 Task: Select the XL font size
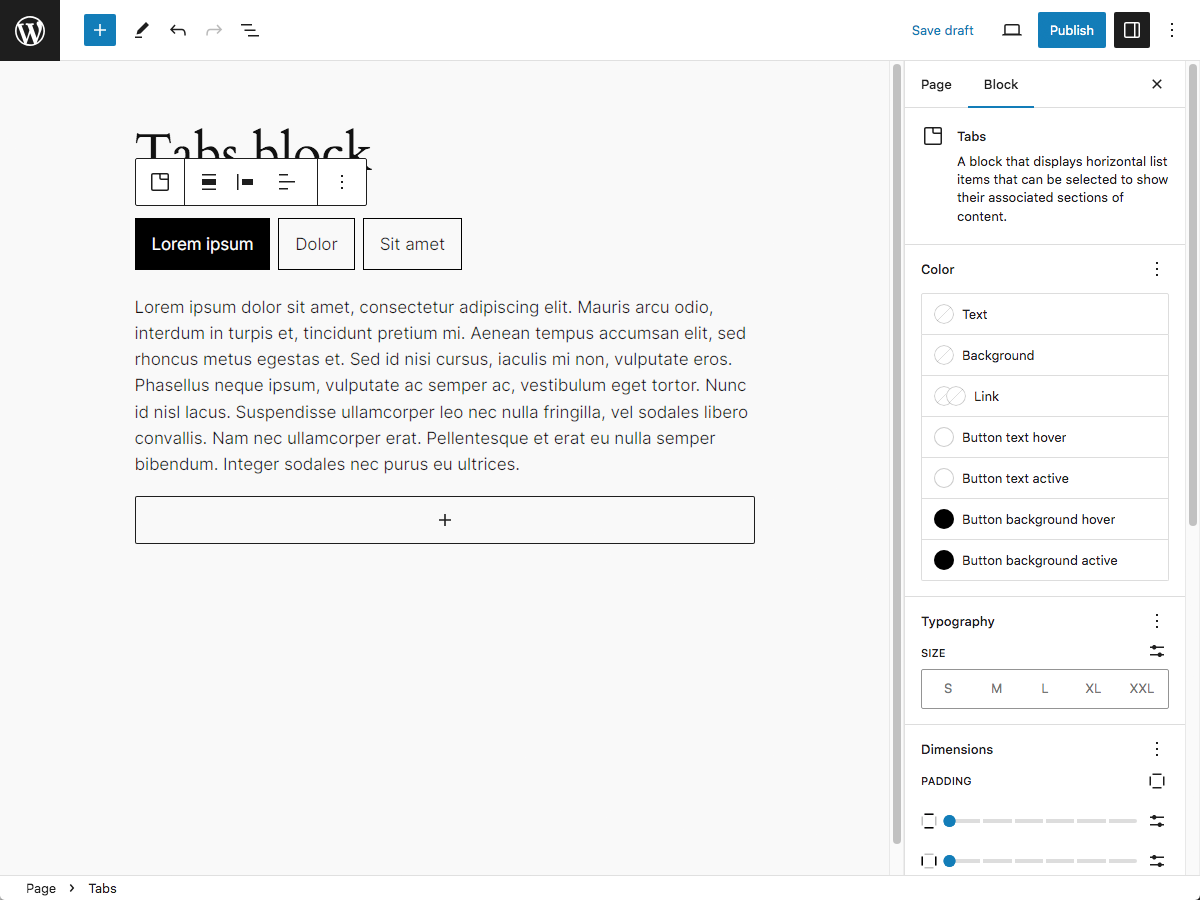point(1093,689)
